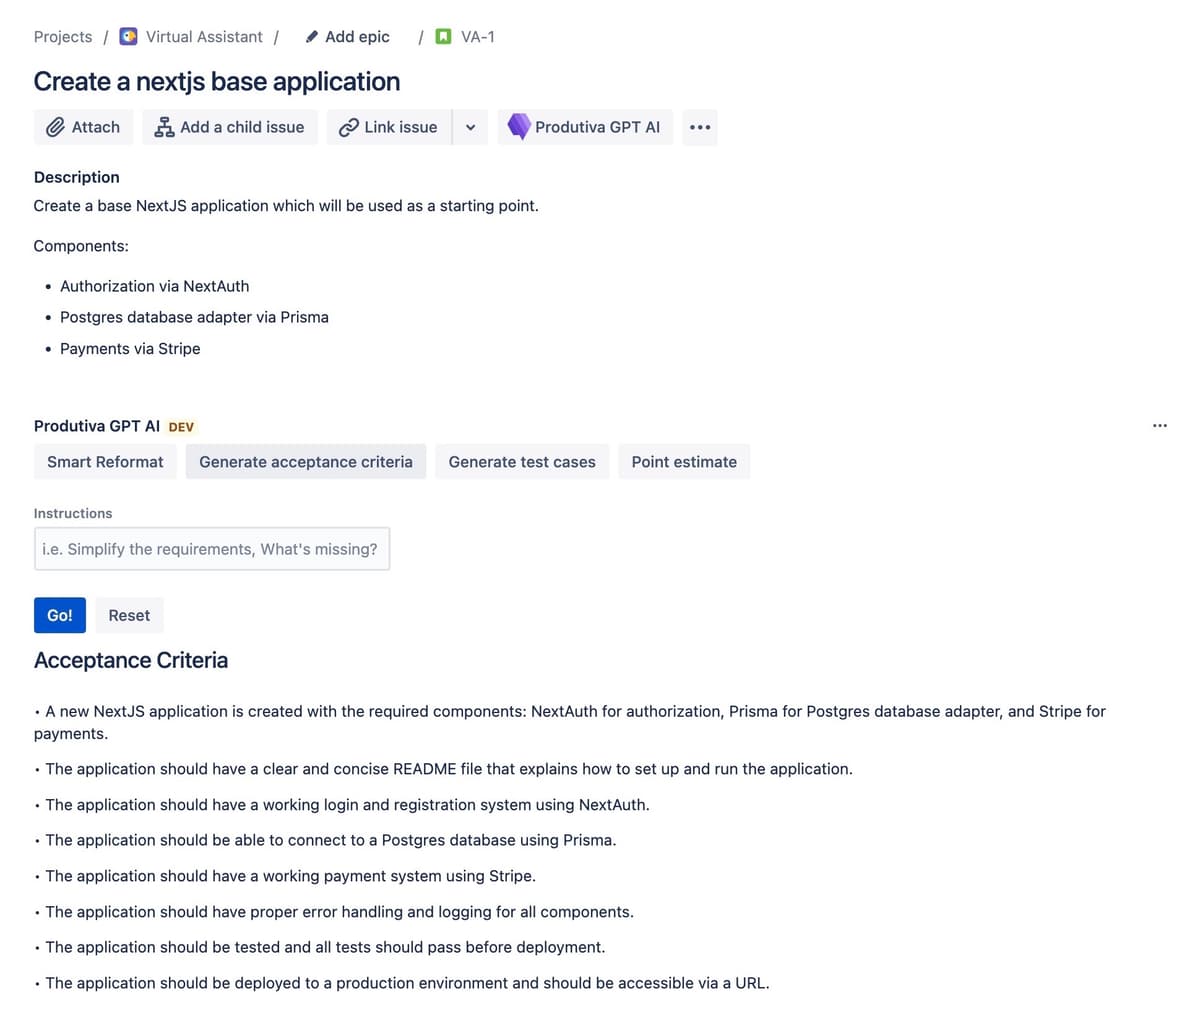Click the Go! button
1200x1009 pixels.
(x=59, y=615)
